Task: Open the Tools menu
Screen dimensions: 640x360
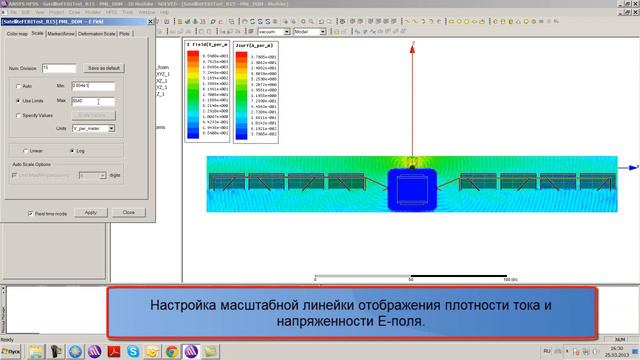Action: click(128, 12)
